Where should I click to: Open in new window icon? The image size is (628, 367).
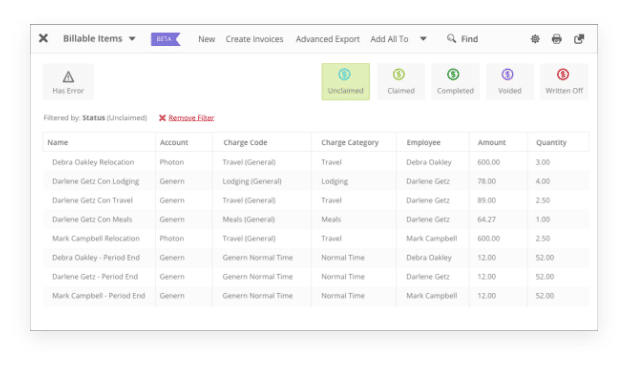click(579, 39)
